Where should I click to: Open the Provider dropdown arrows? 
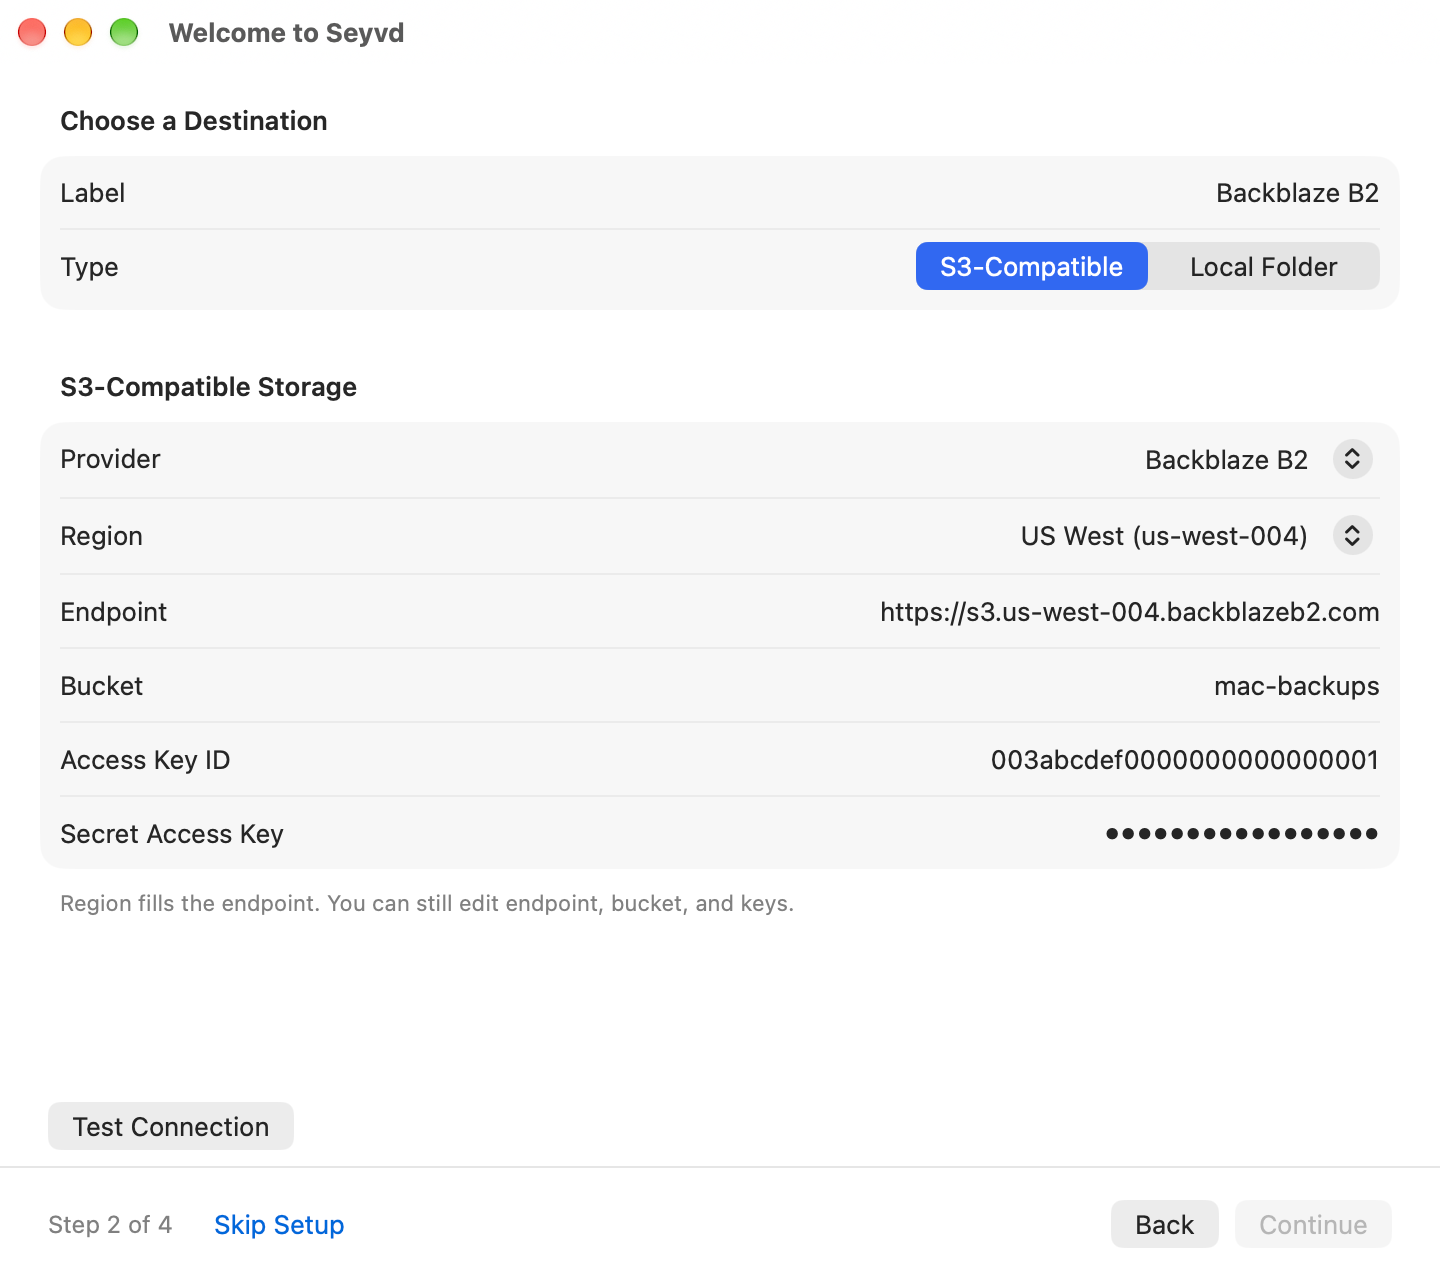coord(1352,459)
